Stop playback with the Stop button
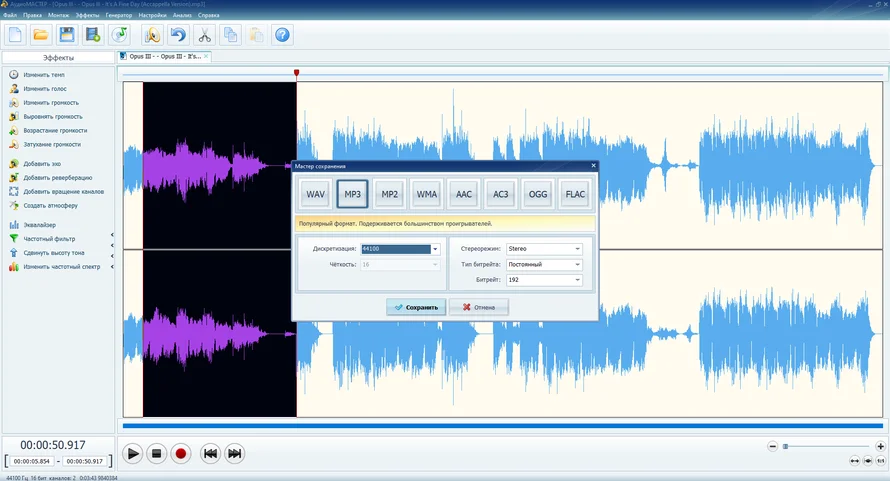The width and height of the screenshot is (890, 481). click(x=157, y=454)
